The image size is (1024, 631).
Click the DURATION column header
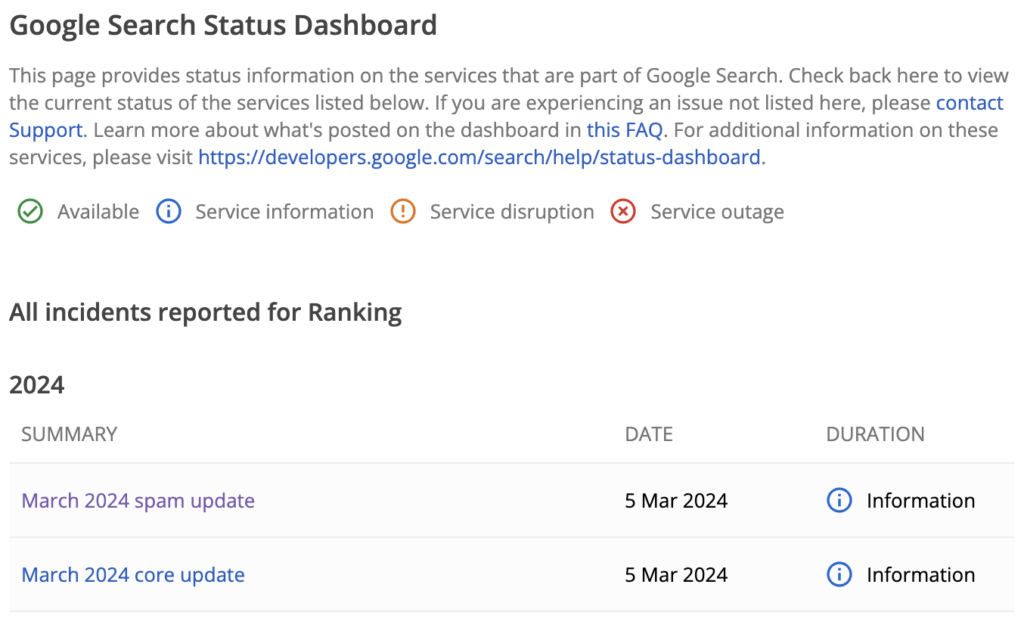tap(875, 434)
